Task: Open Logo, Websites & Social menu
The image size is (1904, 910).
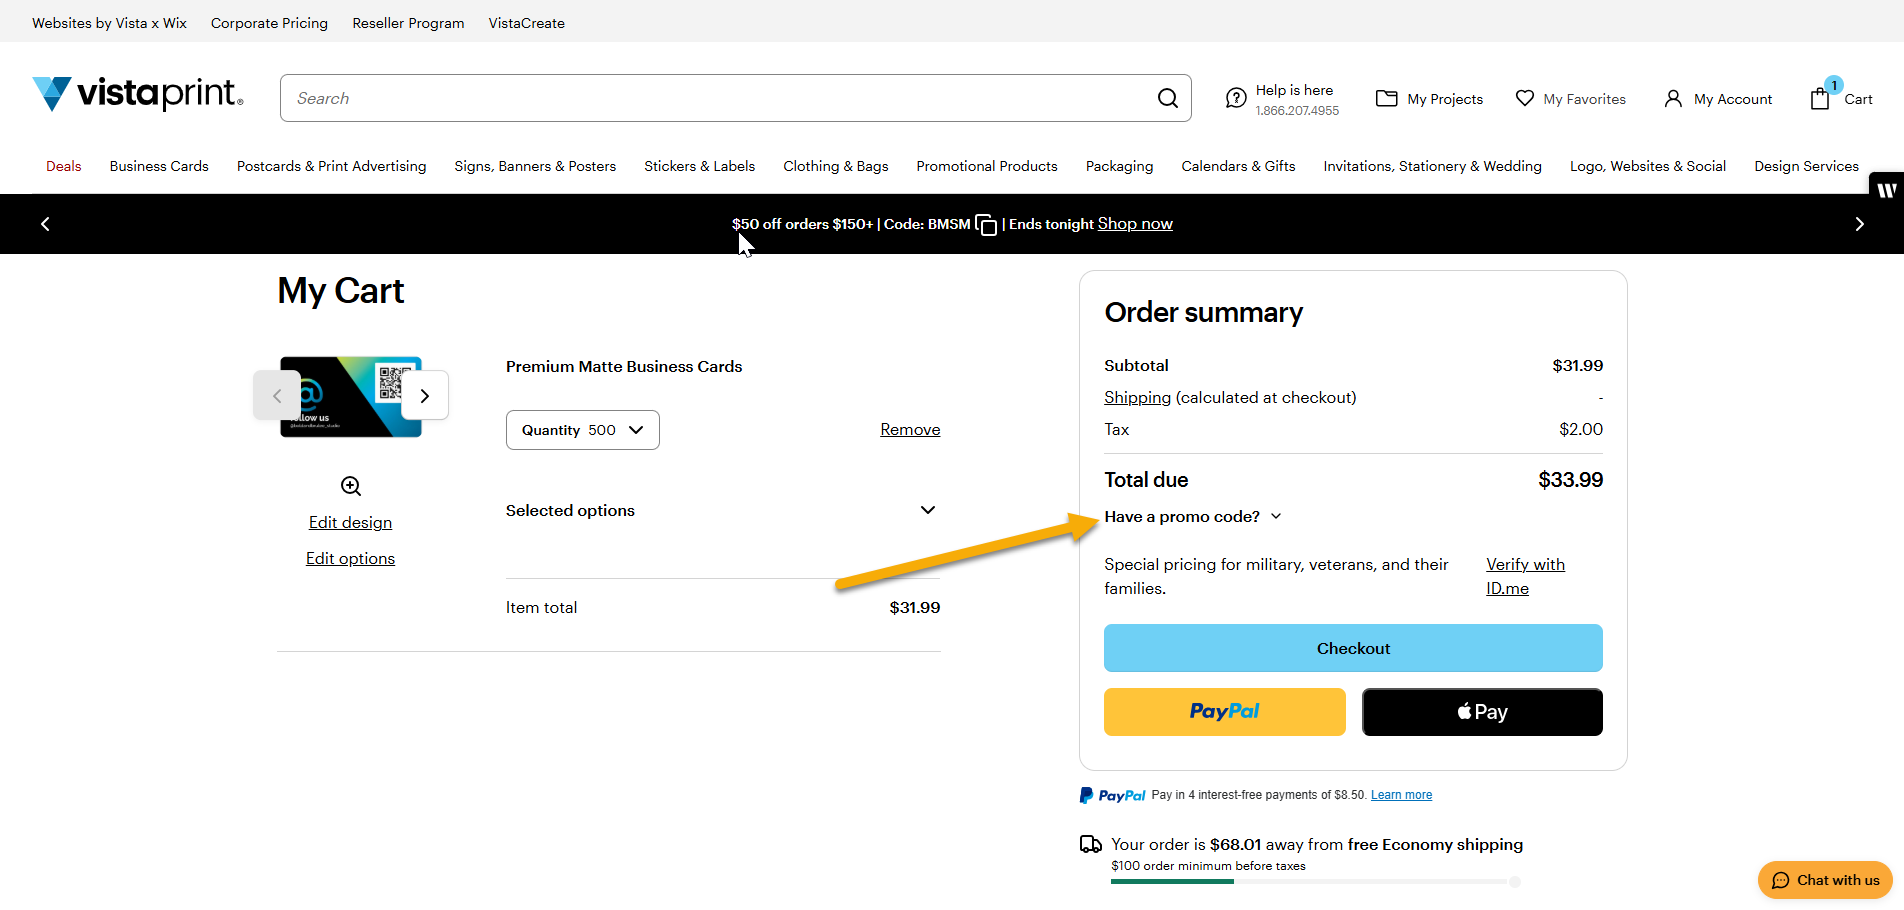Action: click(1648, 166)
